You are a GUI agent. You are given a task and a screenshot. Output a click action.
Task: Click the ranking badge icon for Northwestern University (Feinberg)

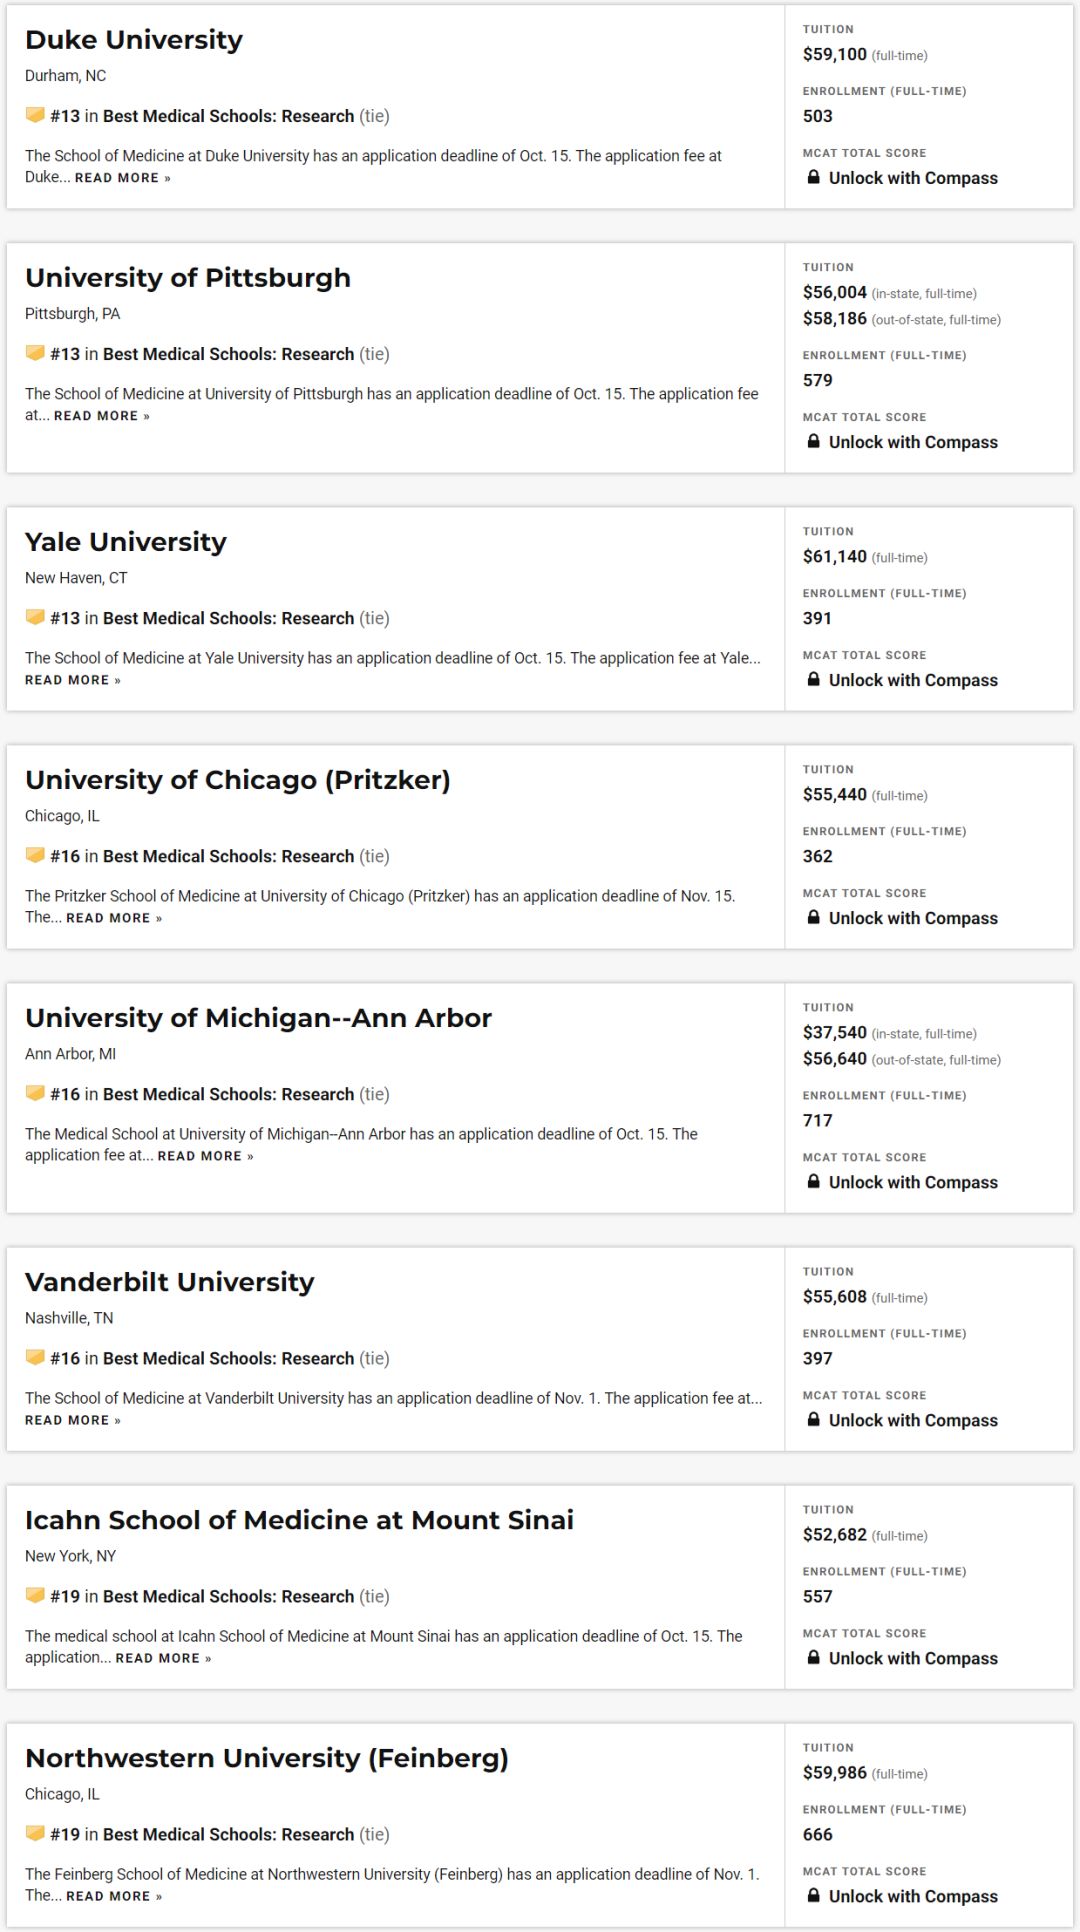(35, 1833)
